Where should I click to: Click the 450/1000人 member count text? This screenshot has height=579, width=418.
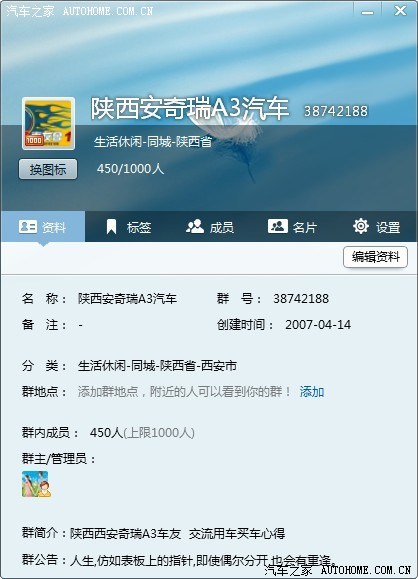pyautogui.click(x=130, y=169)
